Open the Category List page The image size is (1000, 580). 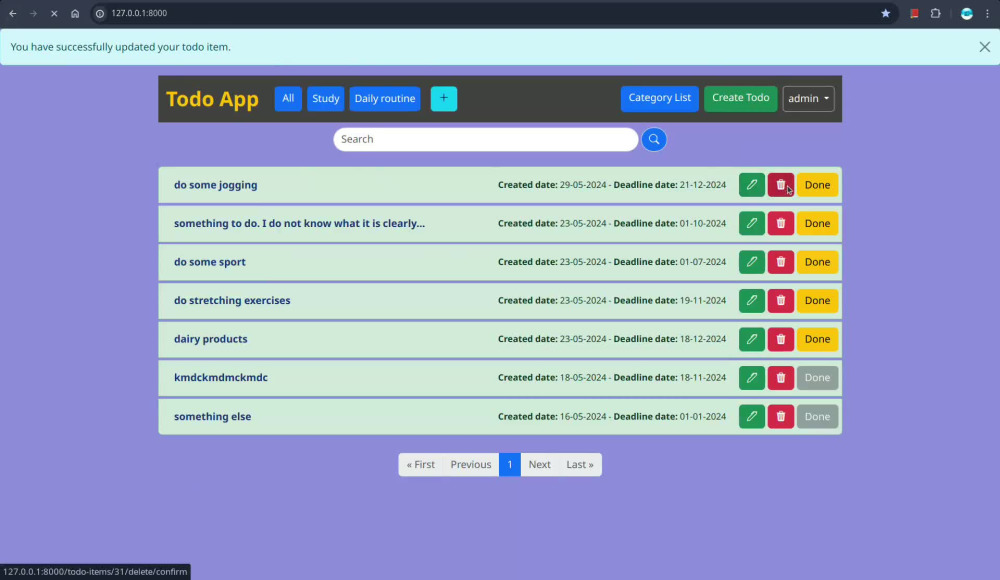click(x=659, y=98)
